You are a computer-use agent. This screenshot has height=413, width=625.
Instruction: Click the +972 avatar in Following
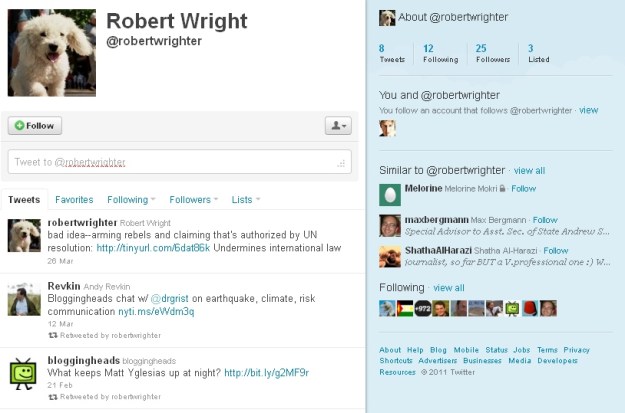coord(423,308)
